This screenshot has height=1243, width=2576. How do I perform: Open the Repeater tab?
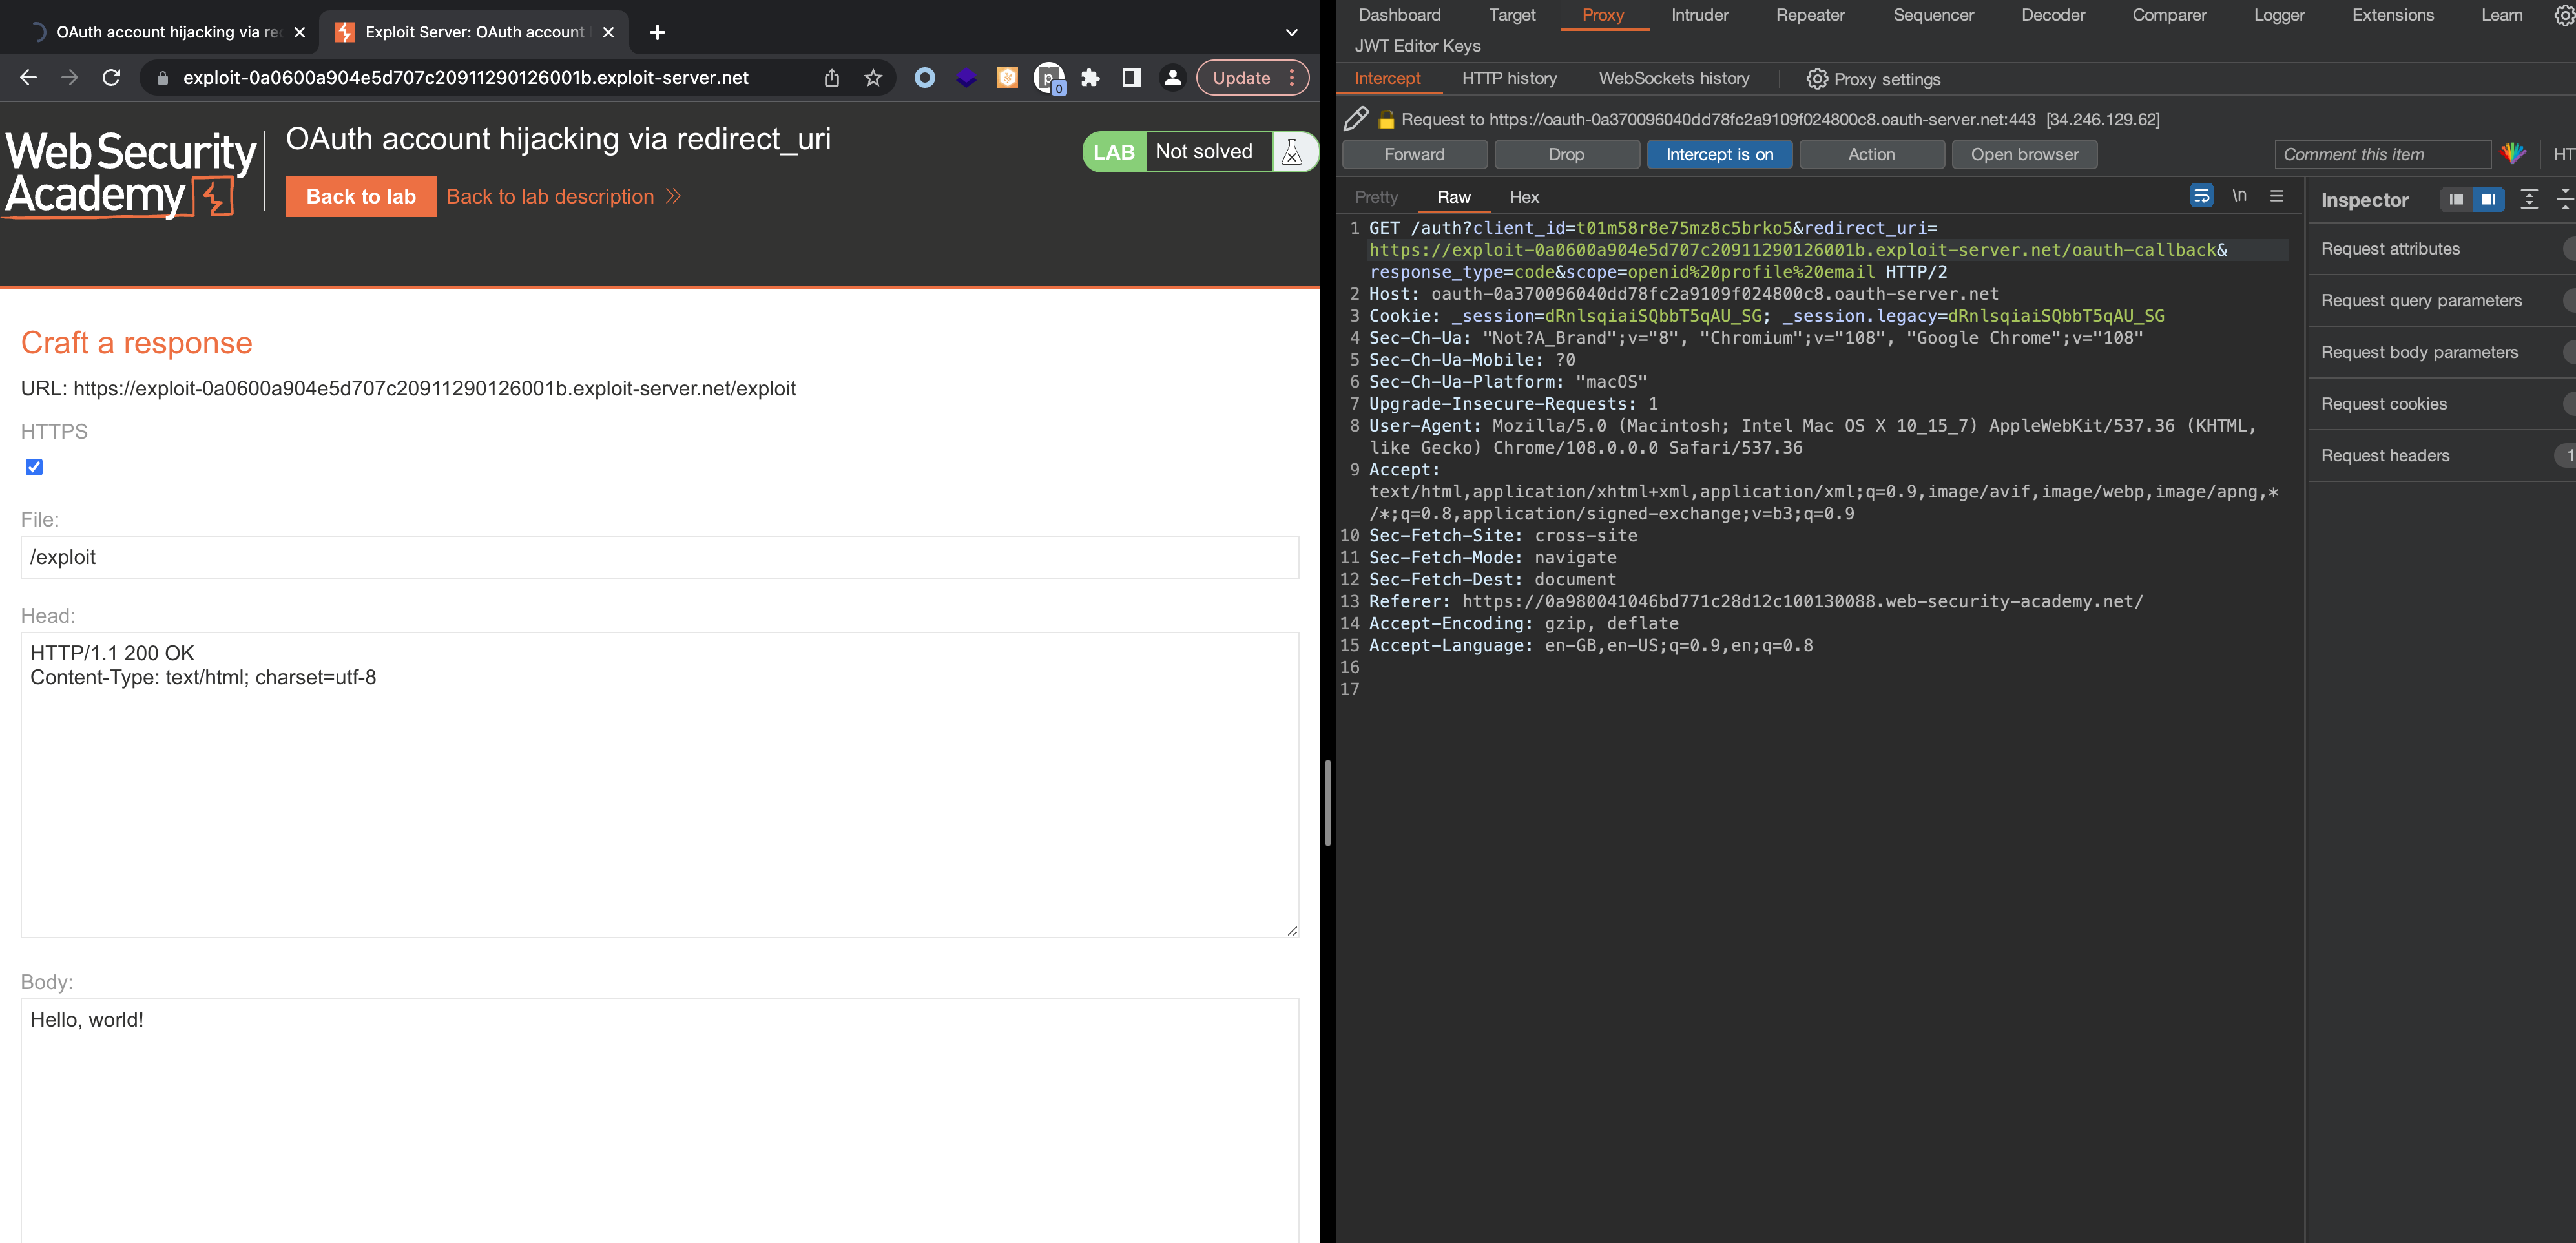tap(1810, 15)
